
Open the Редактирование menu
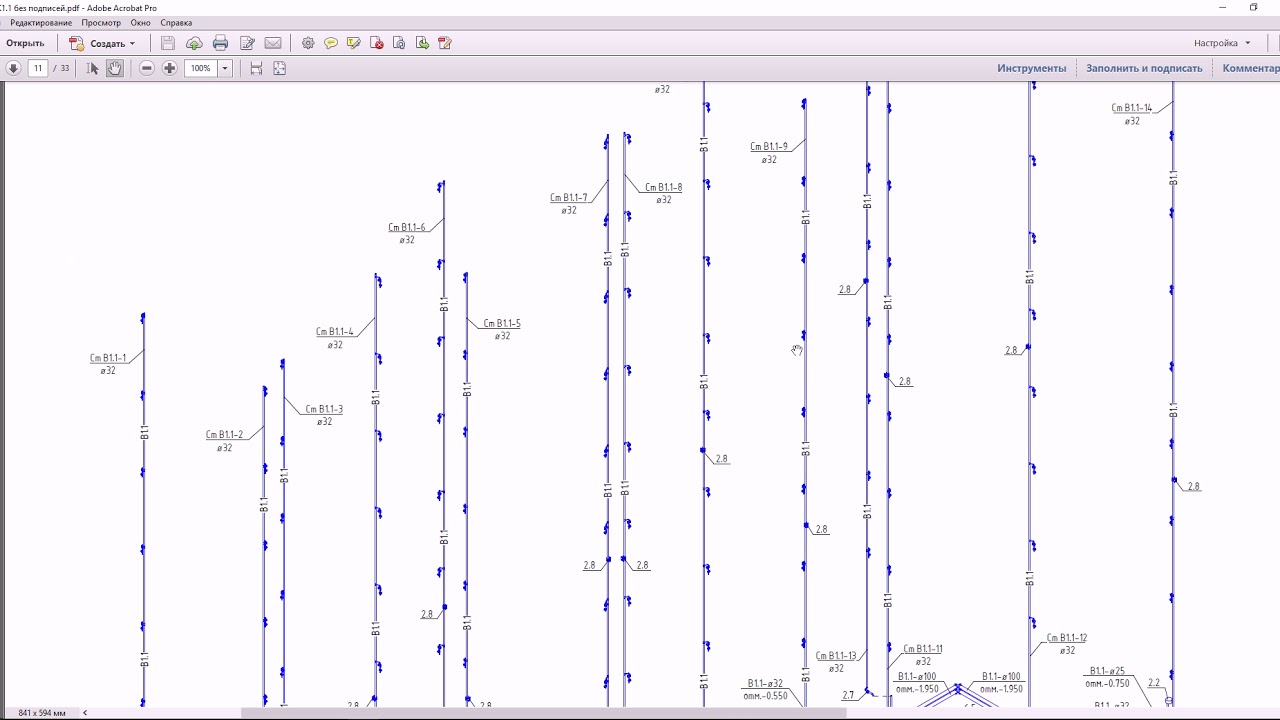pyautogui.click(x=41, y=22)
